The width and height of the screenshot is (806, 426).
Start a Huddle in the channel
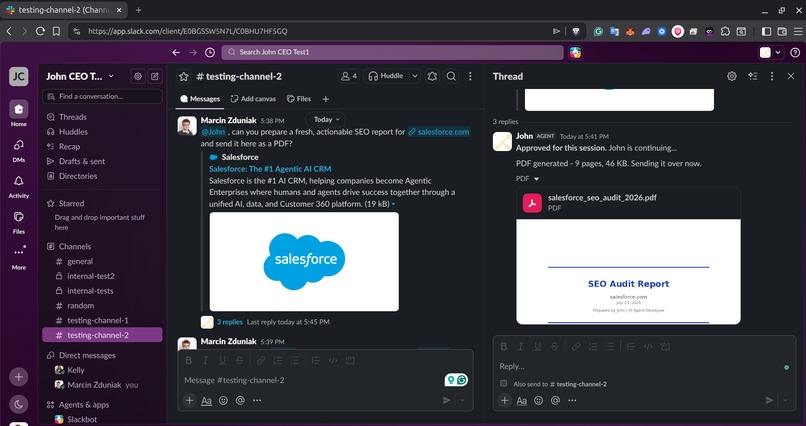click(387, 76)
